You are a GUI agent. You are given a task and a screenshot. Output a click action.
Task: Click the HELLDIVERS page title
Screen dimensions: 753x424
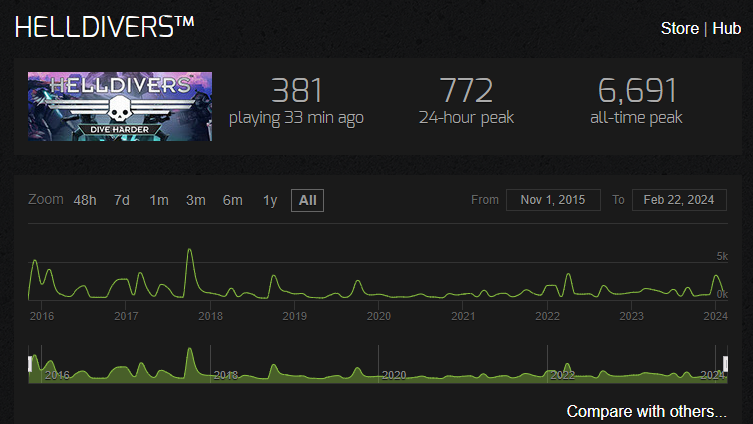105,27
